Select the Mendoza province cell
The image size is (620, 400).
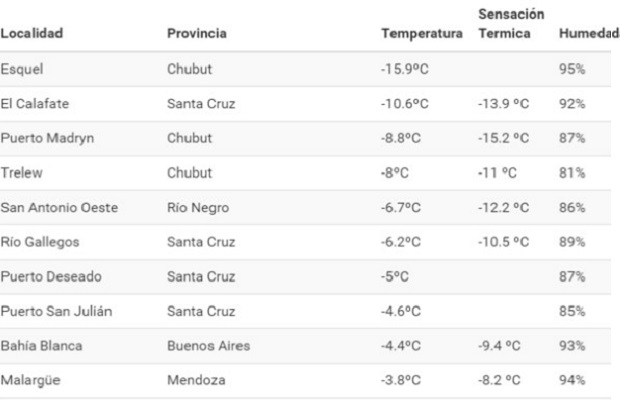[197, 380]
